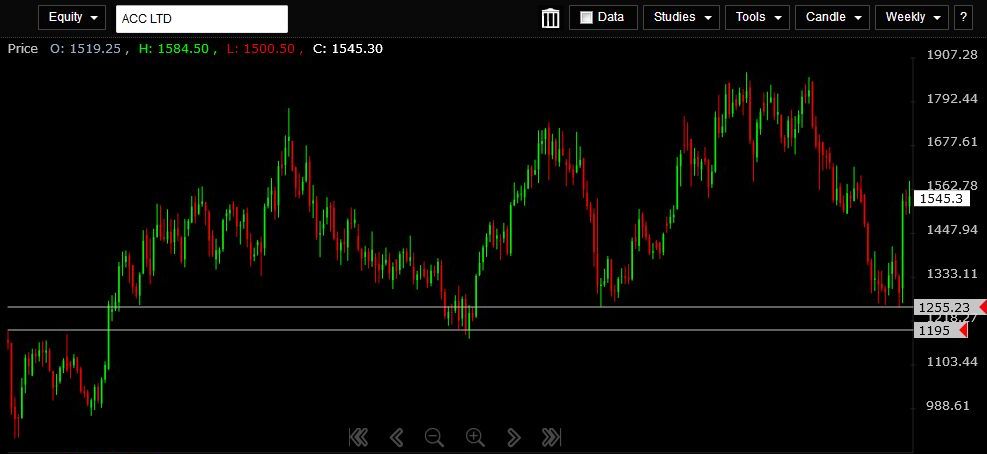
Task: Toggle the Data checkbox
Action: pyautogui.click(x=586, y=18)
